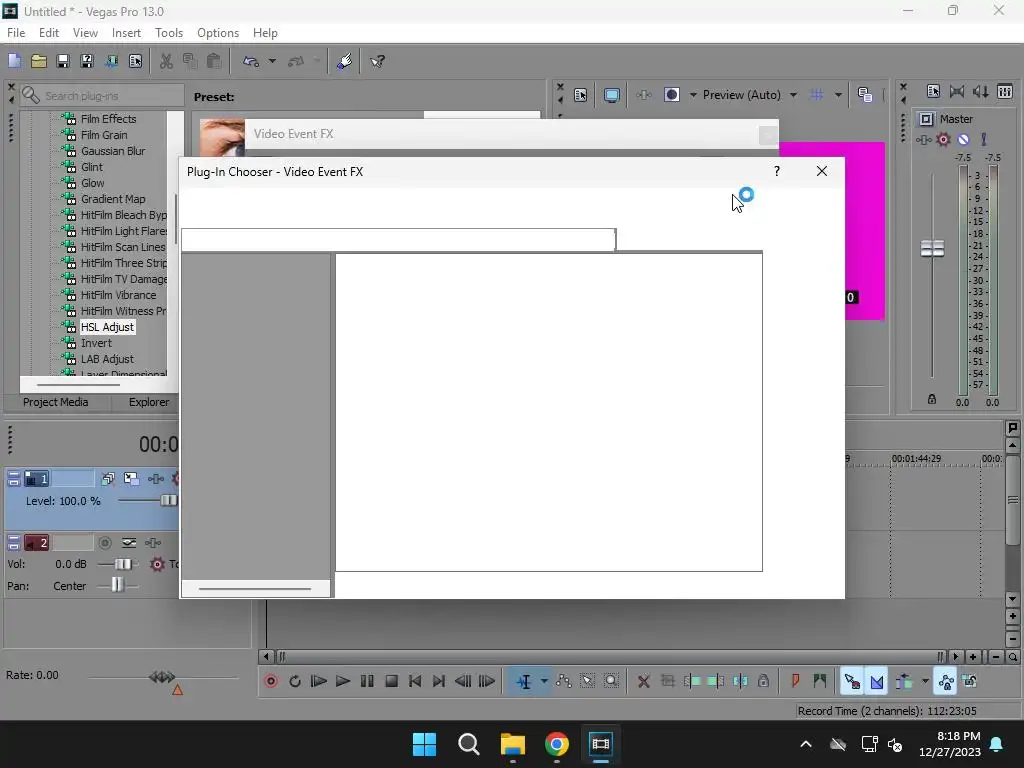Image resolution: width=1024 pixels, height=768 pixels.
Task: Open the View menu
Action: click(85, 33)
